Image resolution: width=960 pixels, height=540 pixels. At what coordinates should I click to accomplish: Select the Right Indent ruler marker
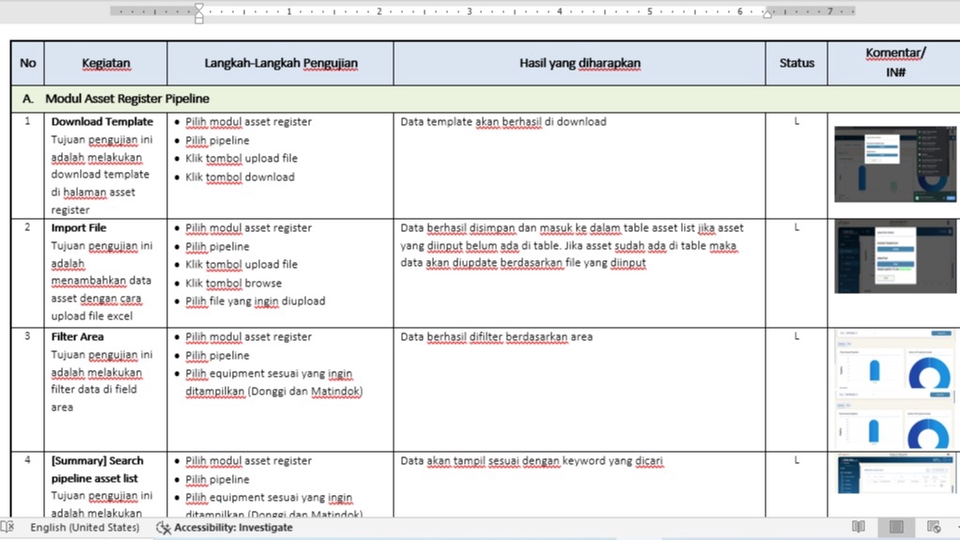[x=767, y=13]
